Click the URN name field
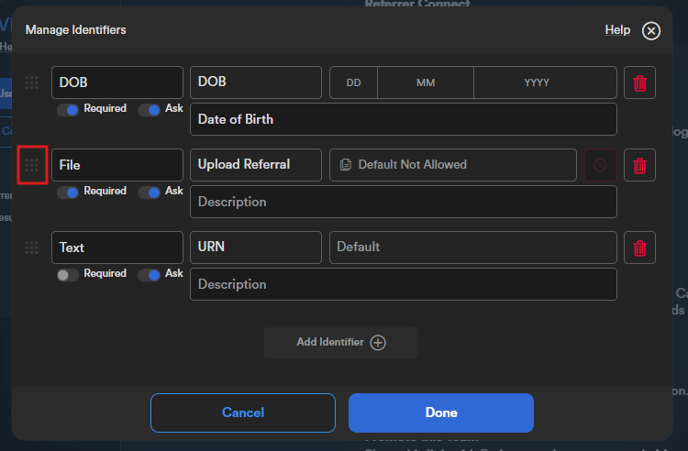688x451 pixels. [x=256, y=247]
